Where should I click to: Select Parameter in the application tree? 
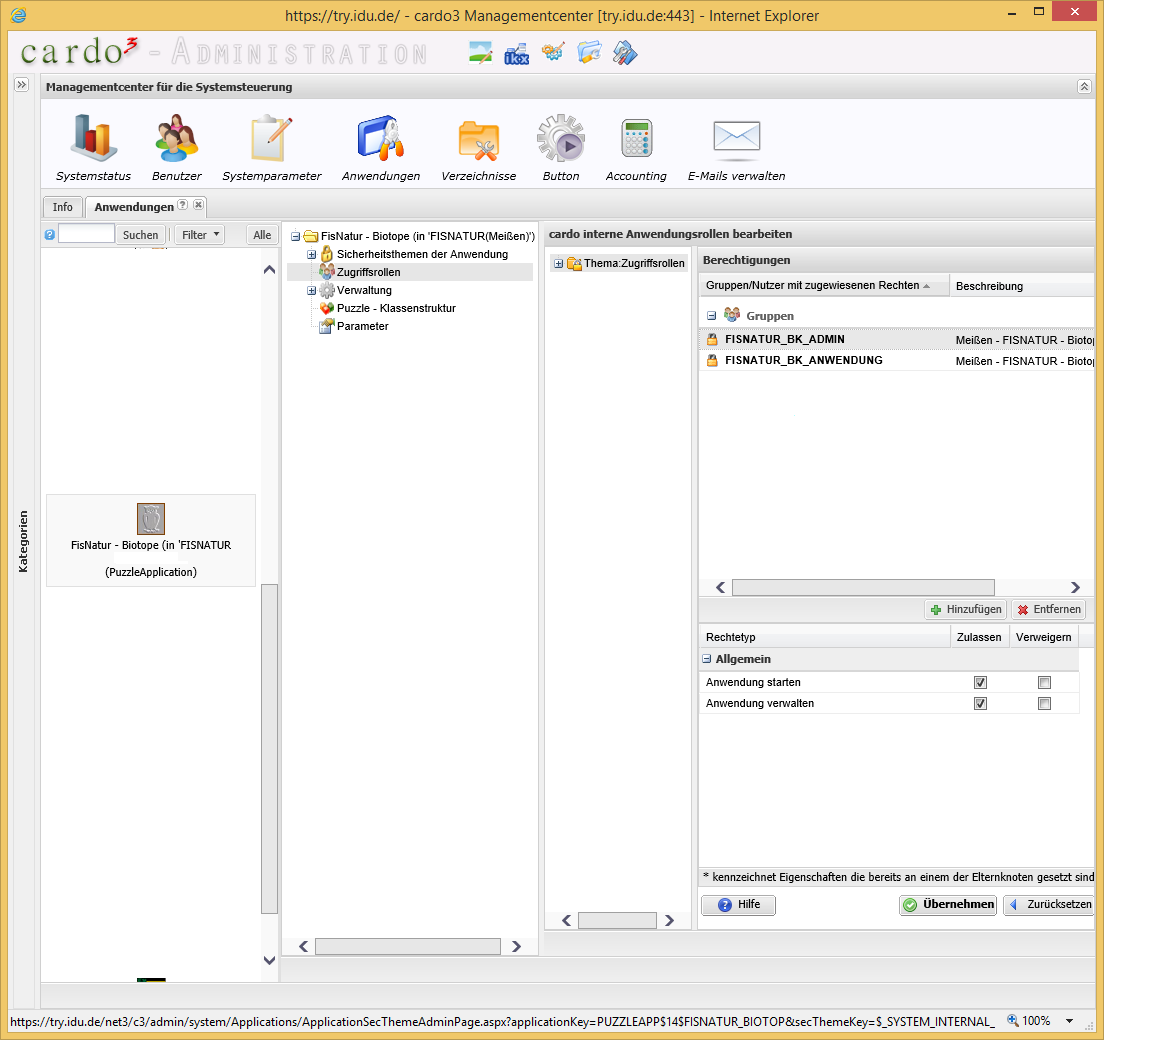tap(362, 326)
